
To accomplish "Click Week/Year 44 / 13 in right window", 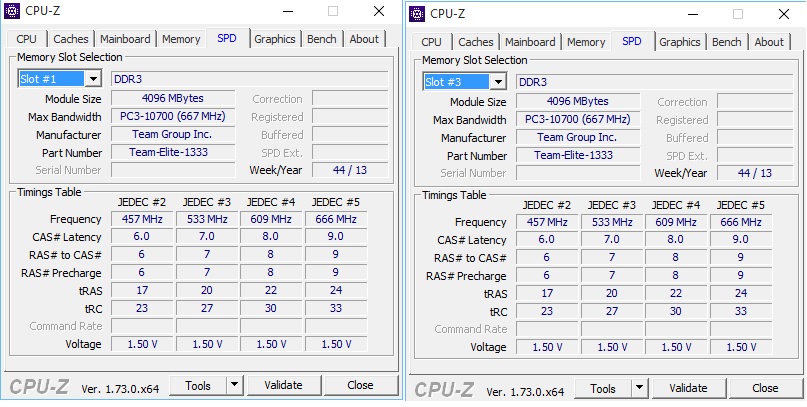I will tap(755, 173).
